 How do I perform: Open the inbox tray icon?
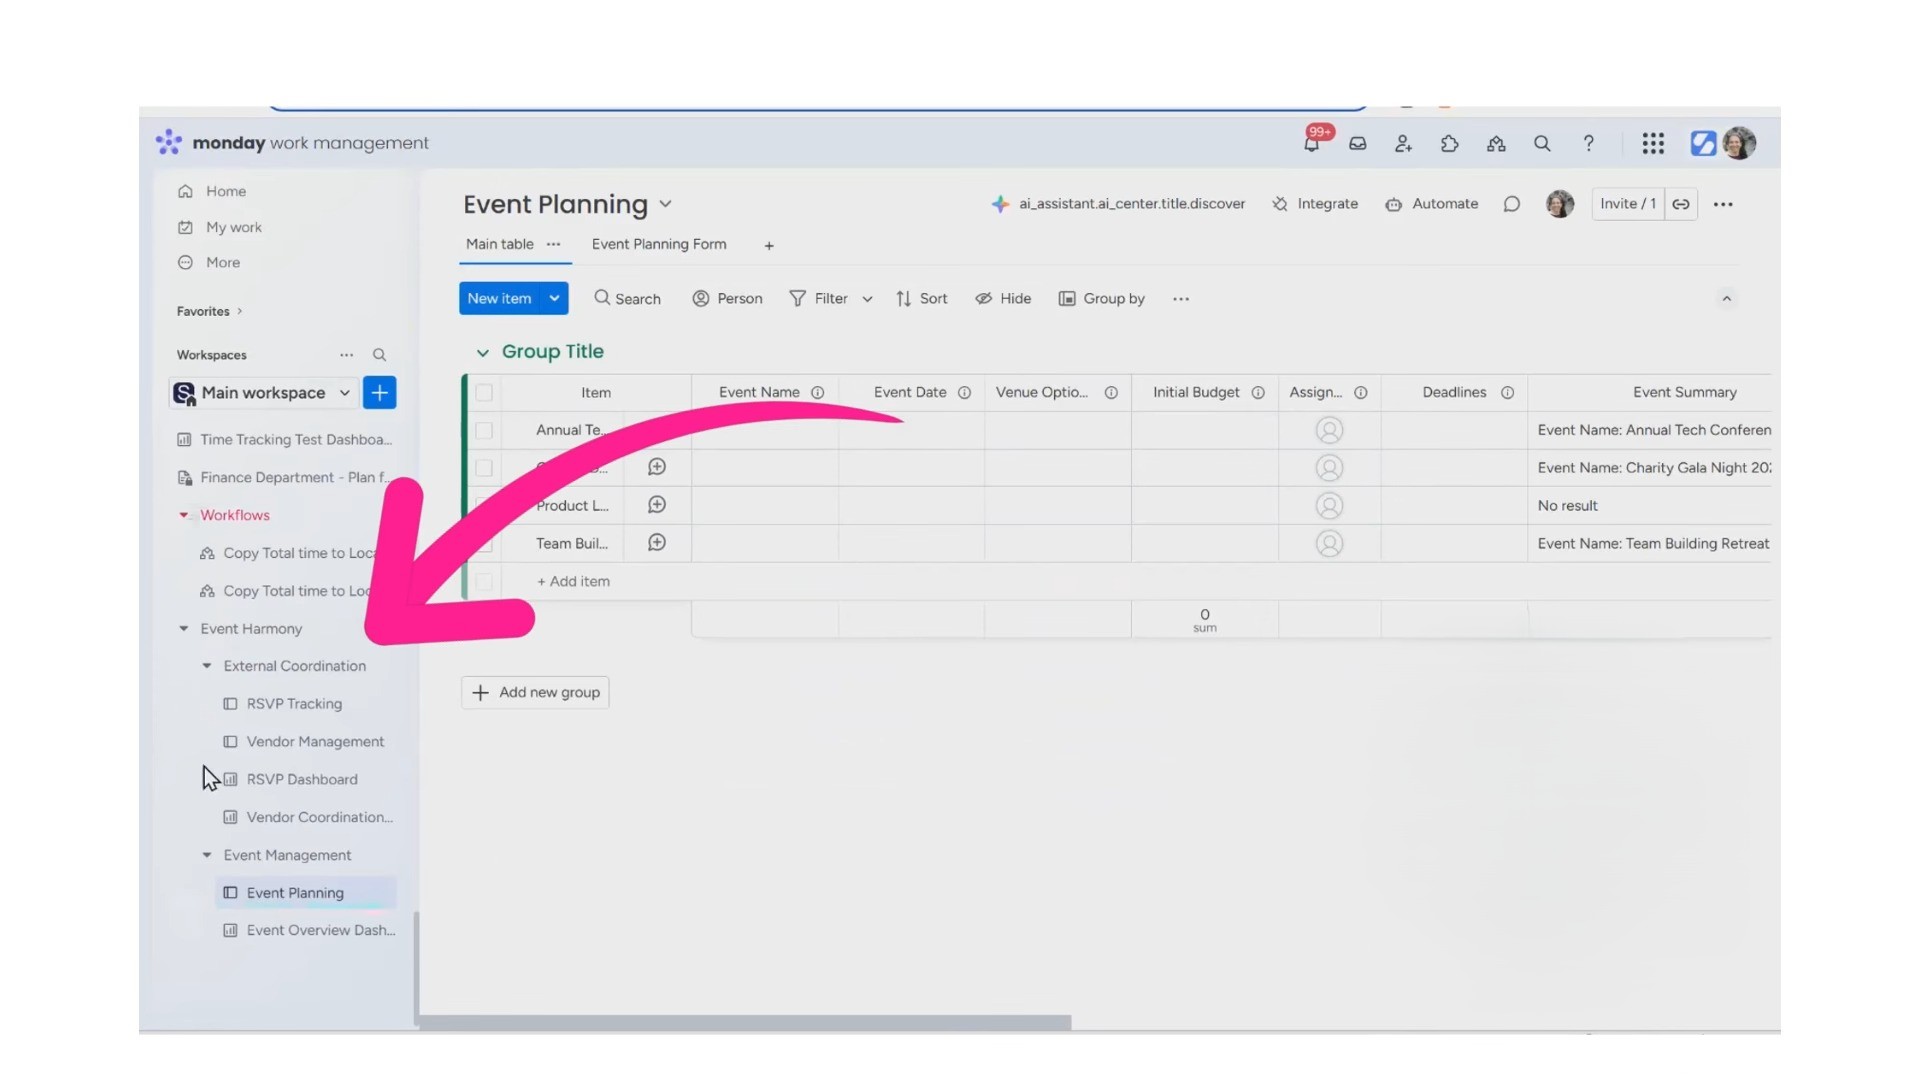tap(1357, 144)
